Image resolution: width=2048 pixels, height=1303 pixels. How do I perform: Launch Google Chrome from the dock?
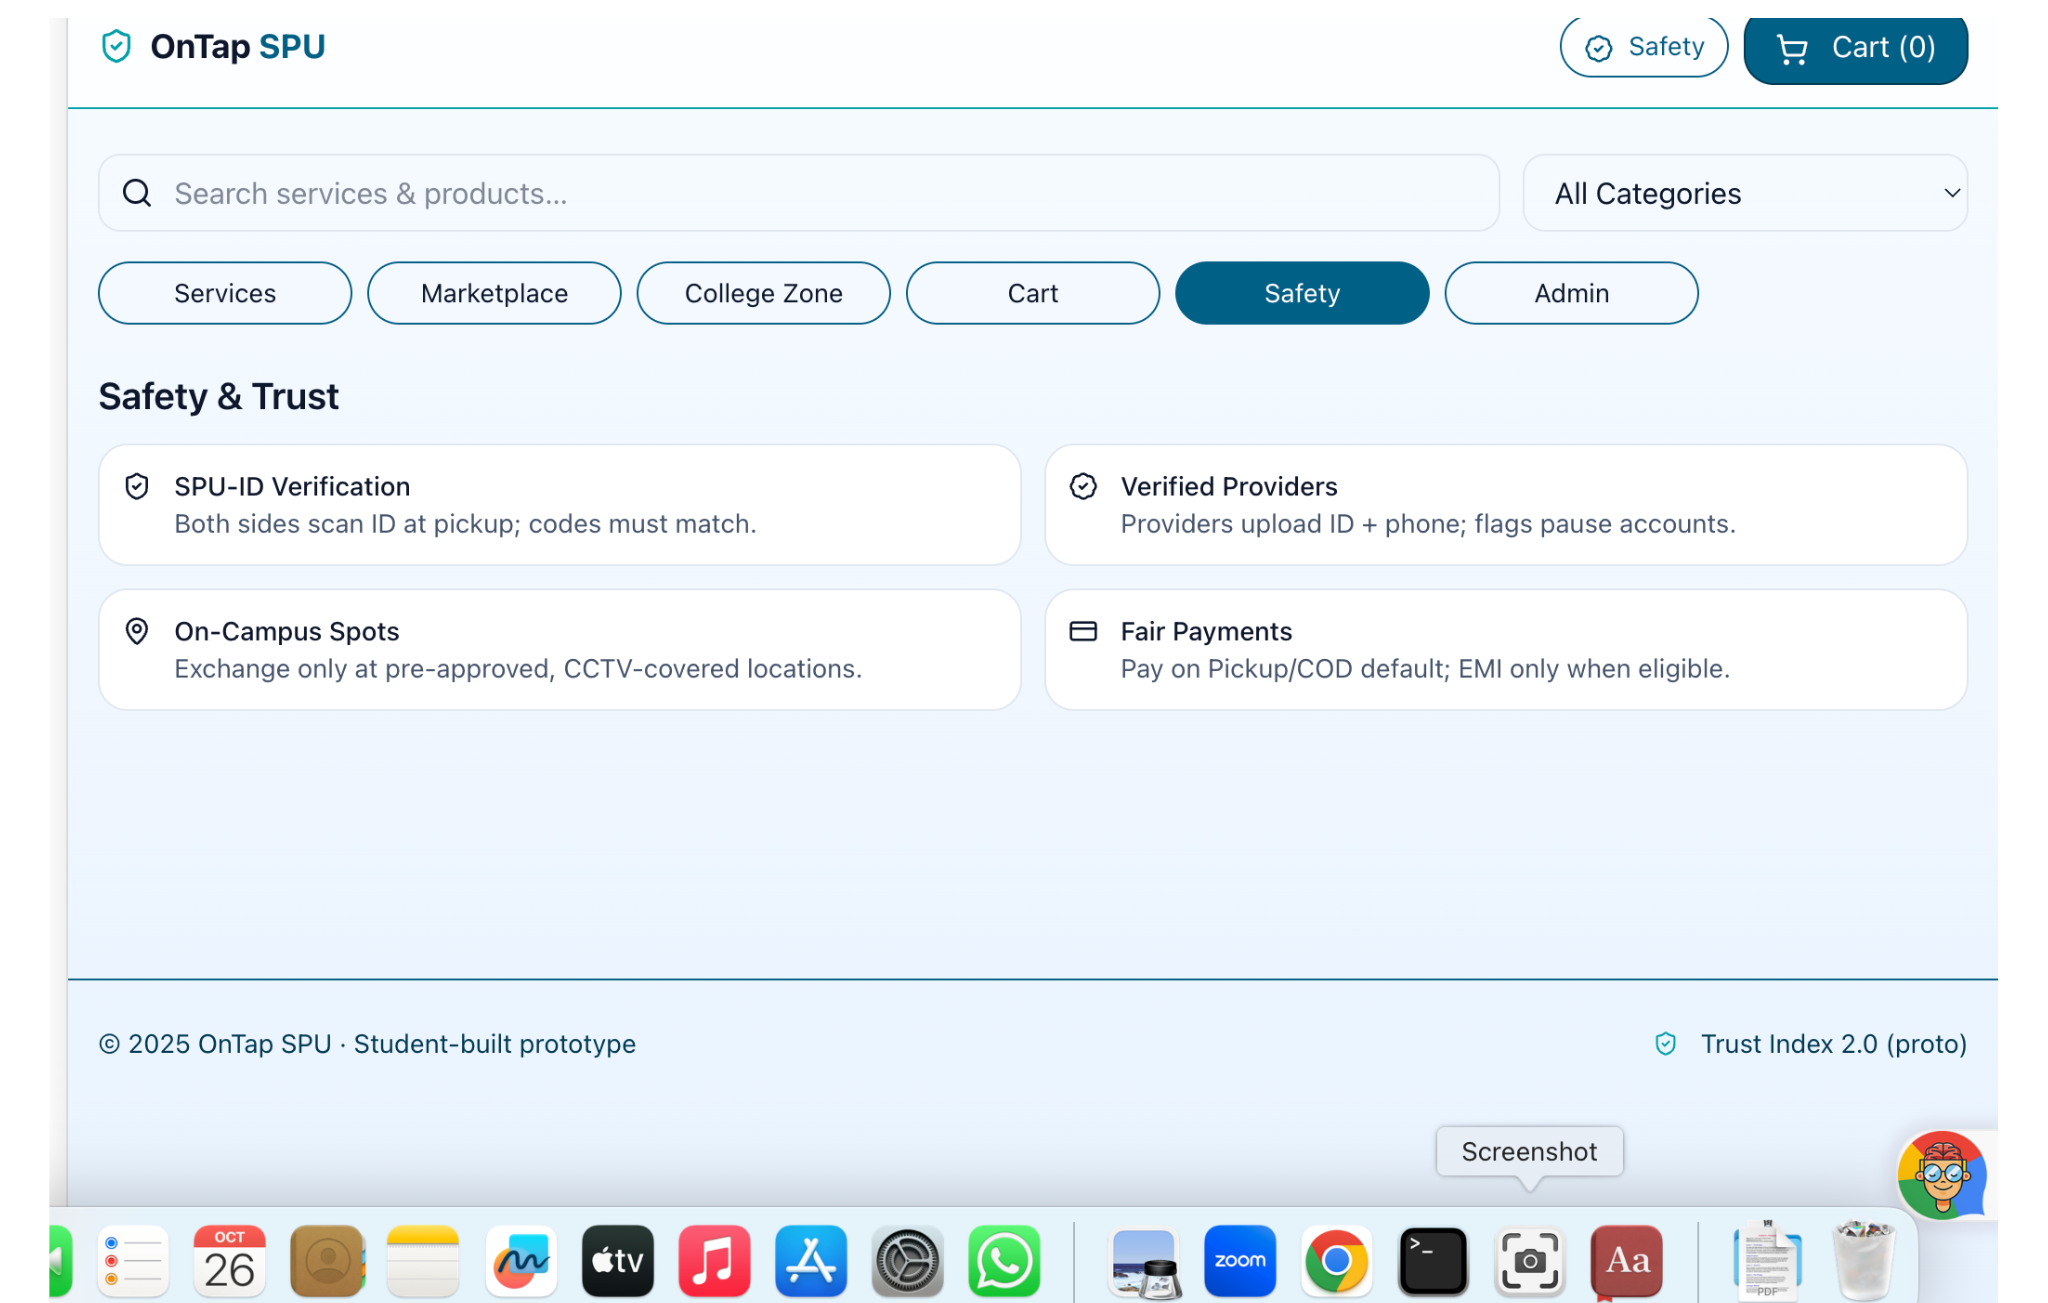[1336, 1261]
